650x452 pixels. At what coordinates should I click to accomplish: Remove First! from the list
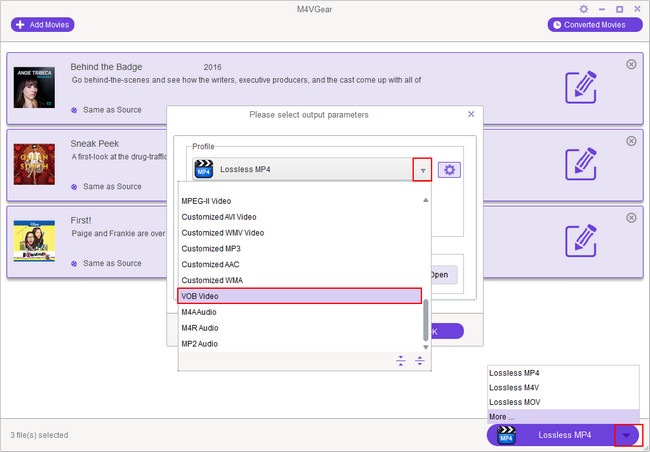(631, 218)
